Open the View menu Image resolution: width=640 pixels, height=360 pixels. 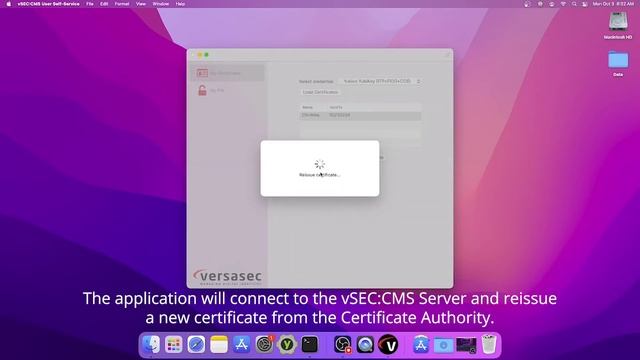tap(141, 4)
